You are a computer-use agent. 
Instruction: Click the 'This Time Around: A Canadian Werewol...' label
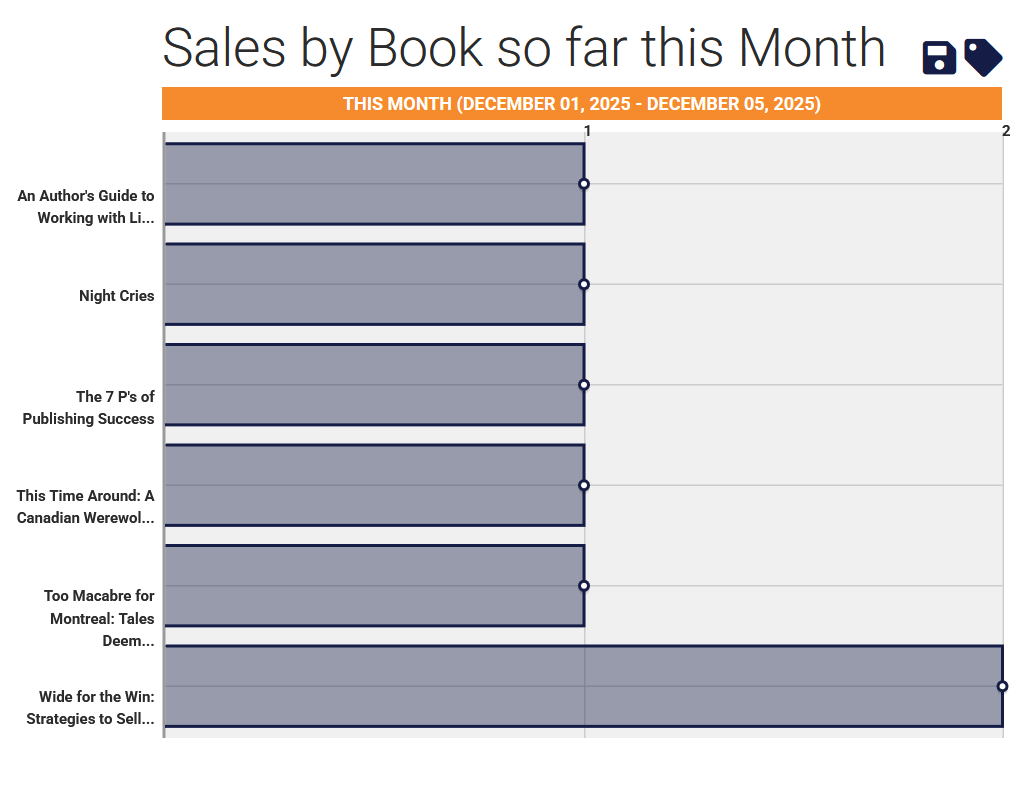pyautogui.click(x=86, y=507)
